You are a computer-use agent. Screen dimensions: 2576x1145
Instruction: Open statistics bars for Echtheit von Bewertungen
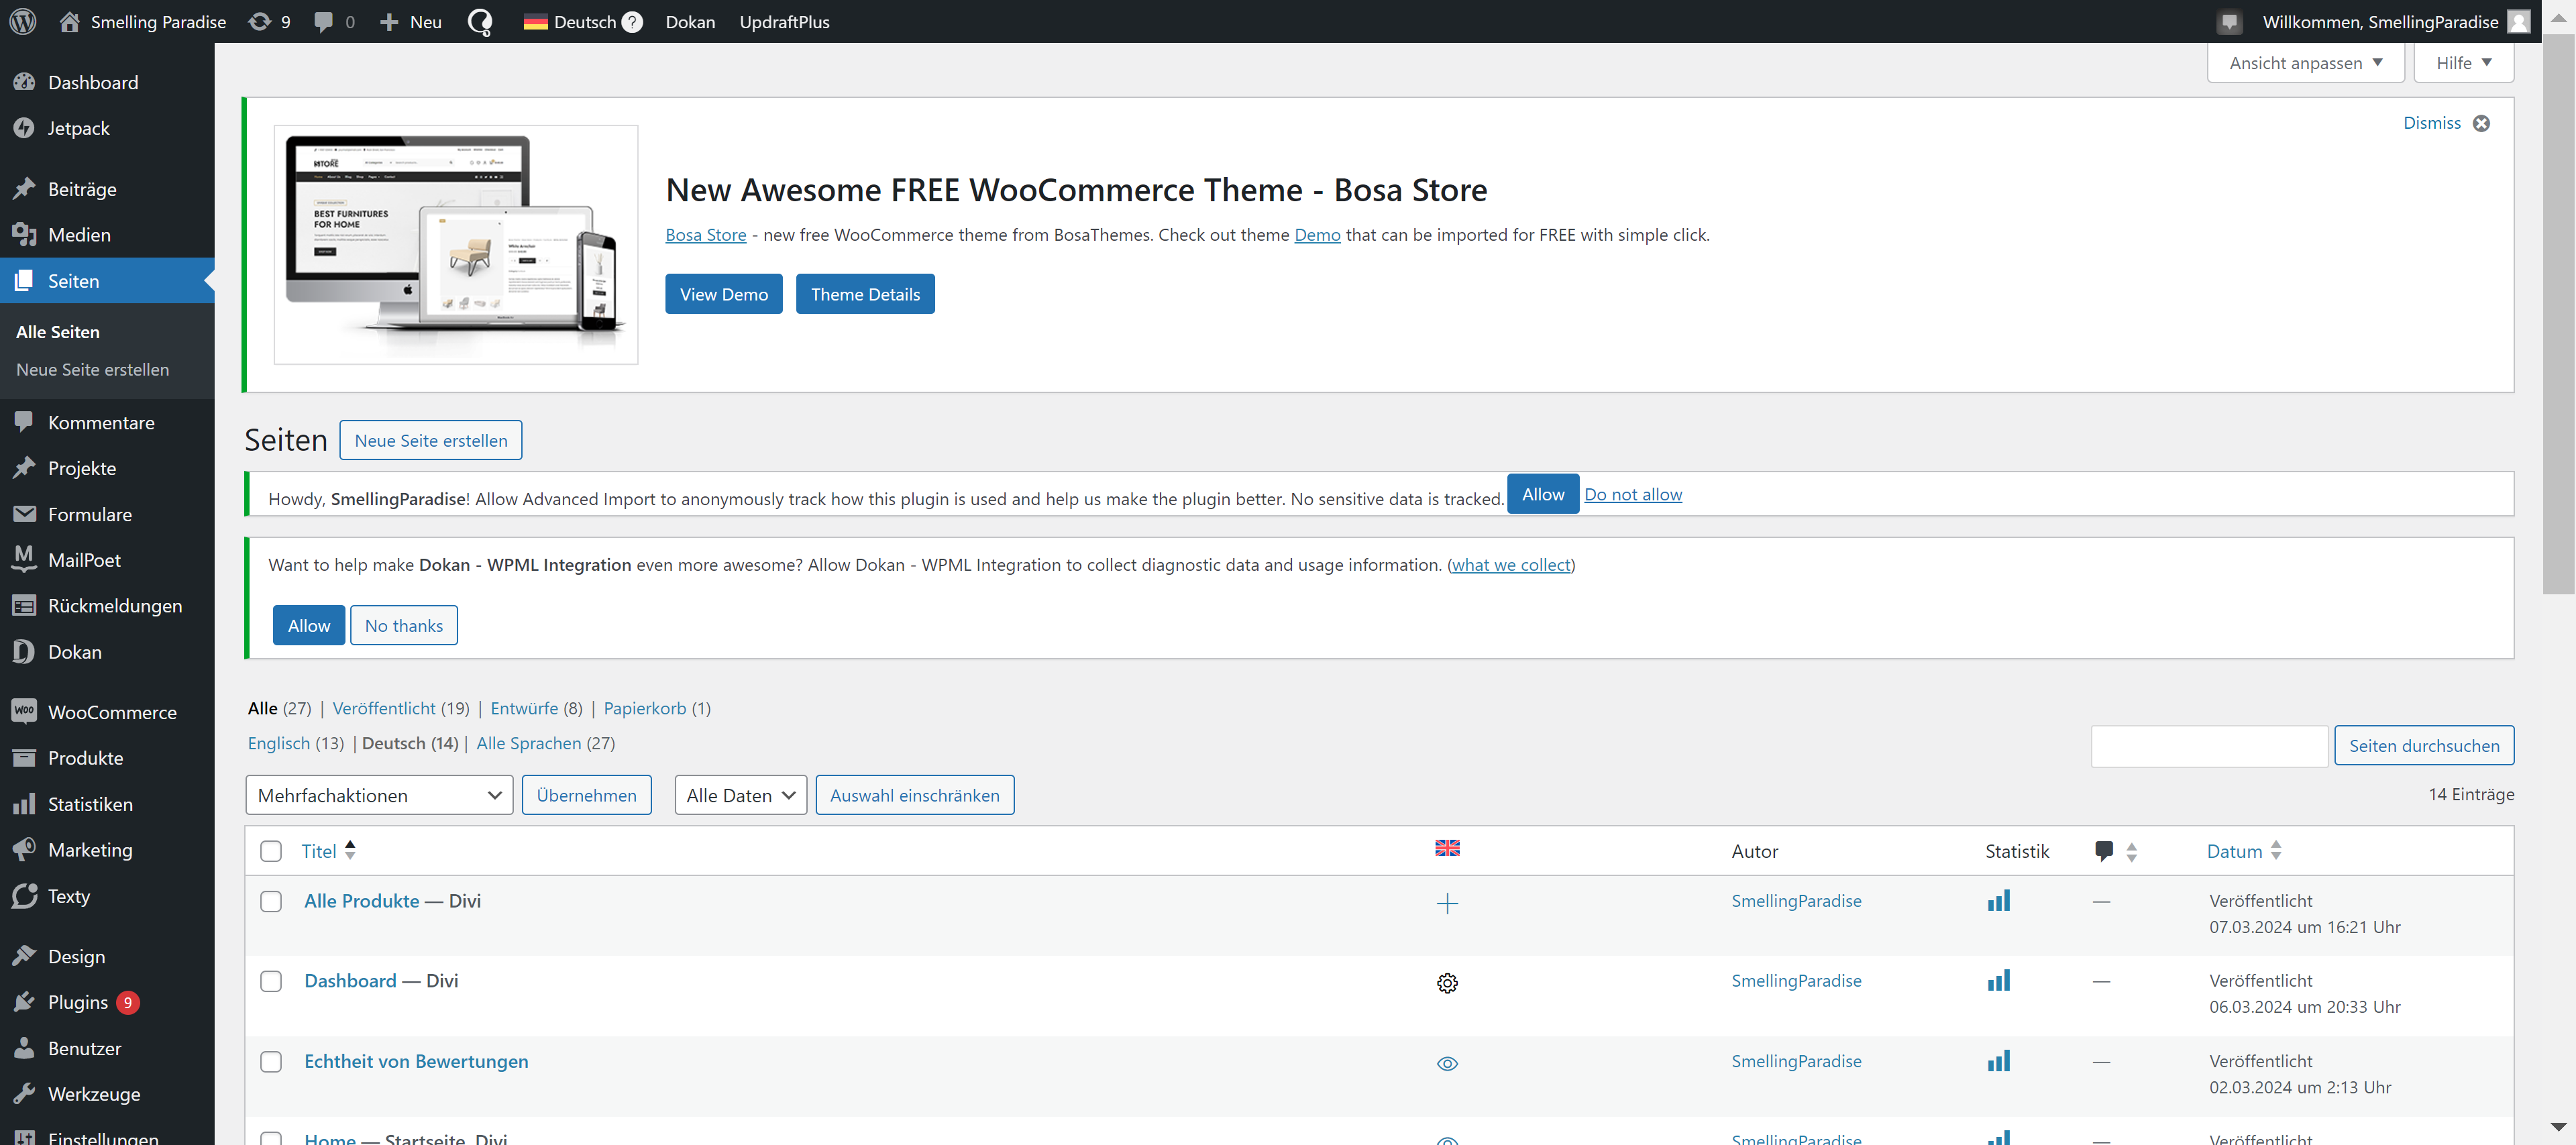click(x=1998, y=1061)
